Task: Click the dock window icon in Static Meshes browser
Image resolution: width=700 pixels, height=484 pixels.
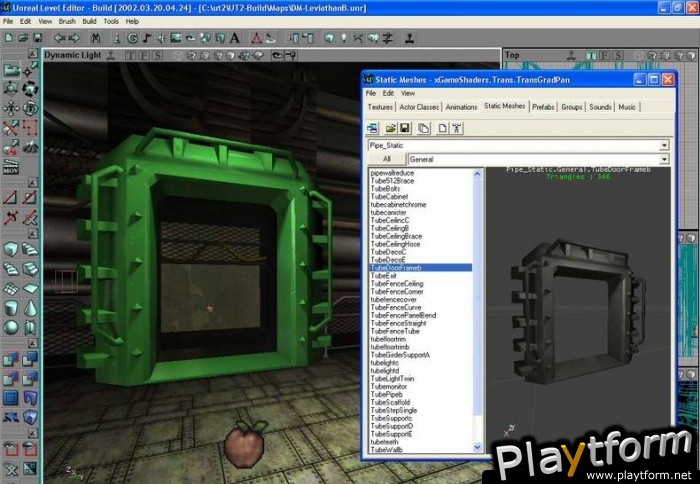Action: click(372, 129)
